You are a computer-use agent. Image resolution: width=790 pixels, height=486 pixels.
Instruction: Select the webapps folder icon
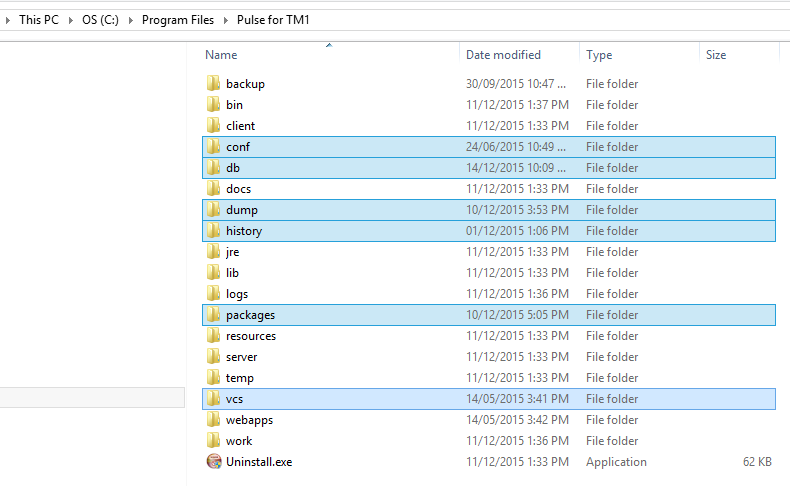pos(213,420)
